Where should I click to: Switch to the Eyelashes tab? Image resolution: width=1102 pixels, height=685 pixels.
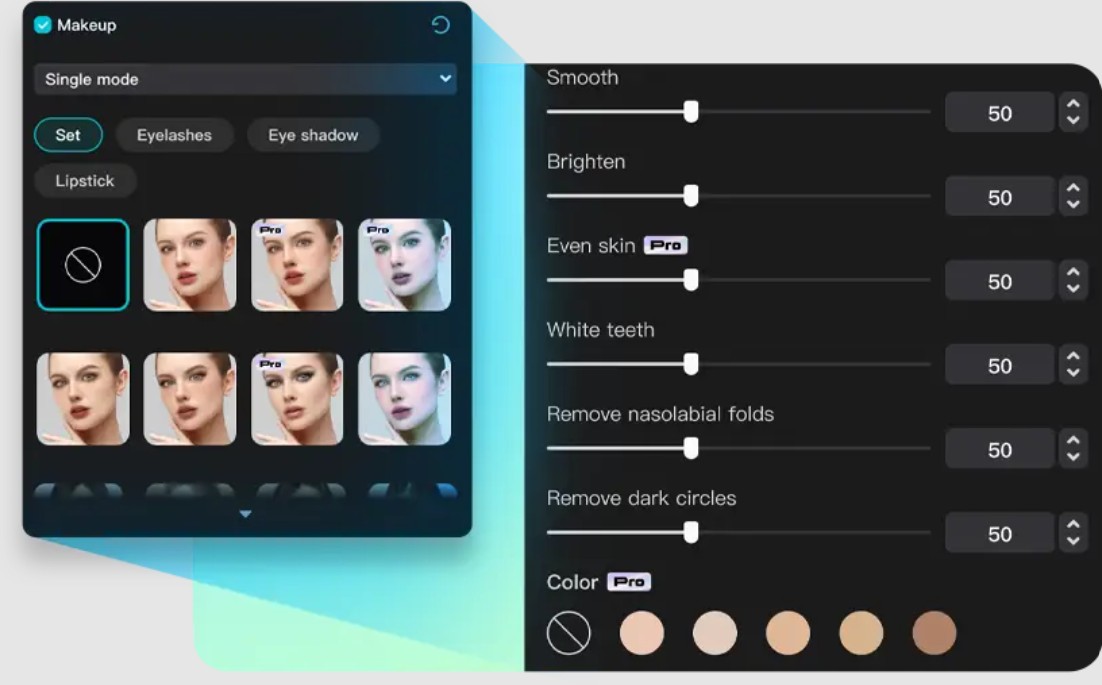point(174,135)
